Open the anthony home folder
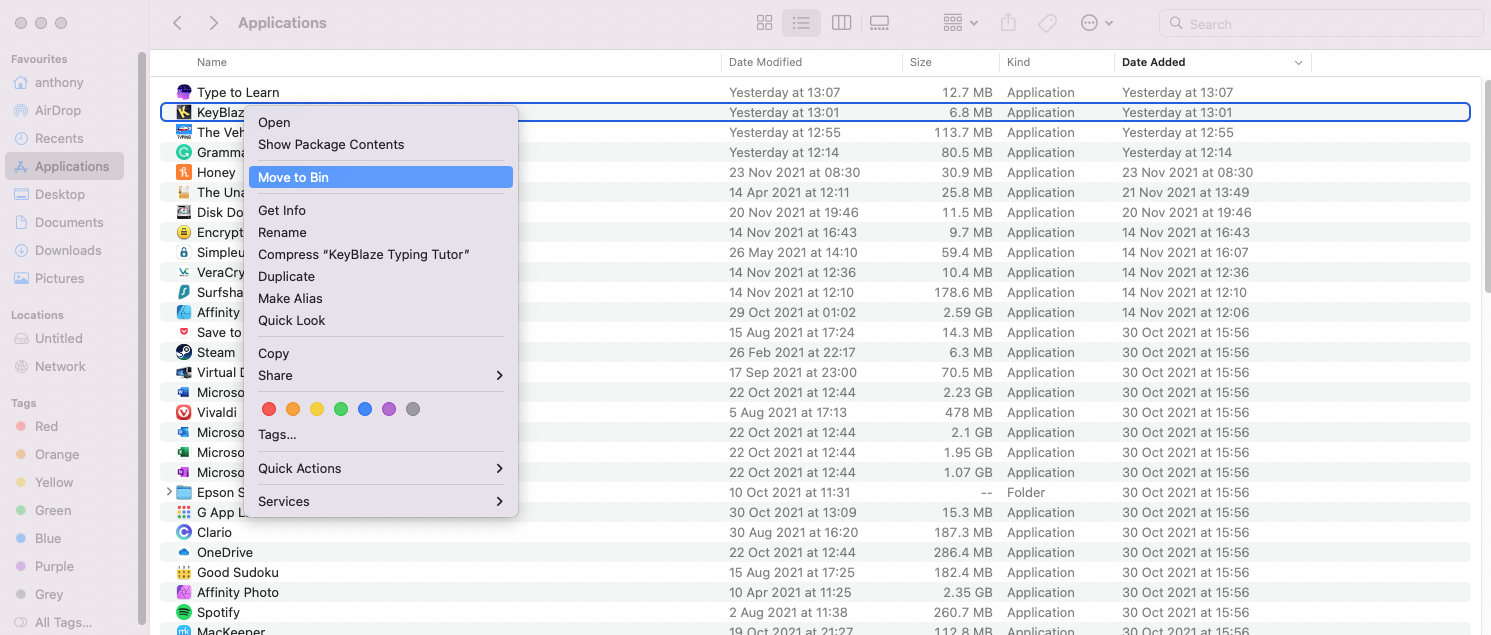Screen dimensions: 1491x635 [58, 83]
